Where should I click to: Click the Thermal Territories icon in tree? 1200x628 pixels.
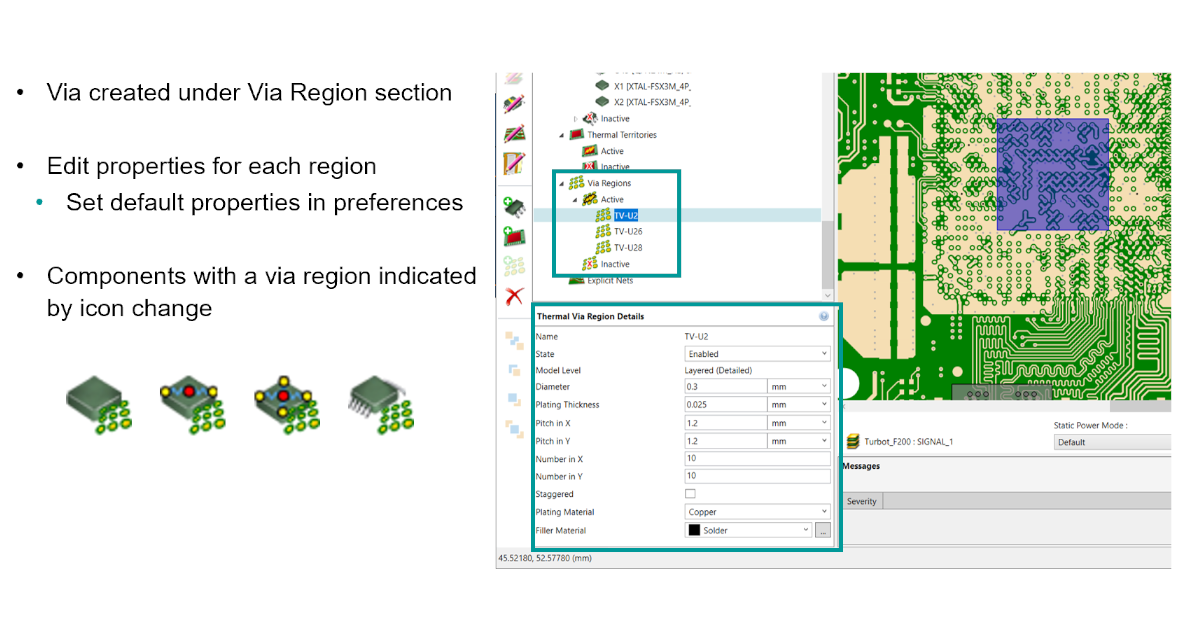coord(576,135)
